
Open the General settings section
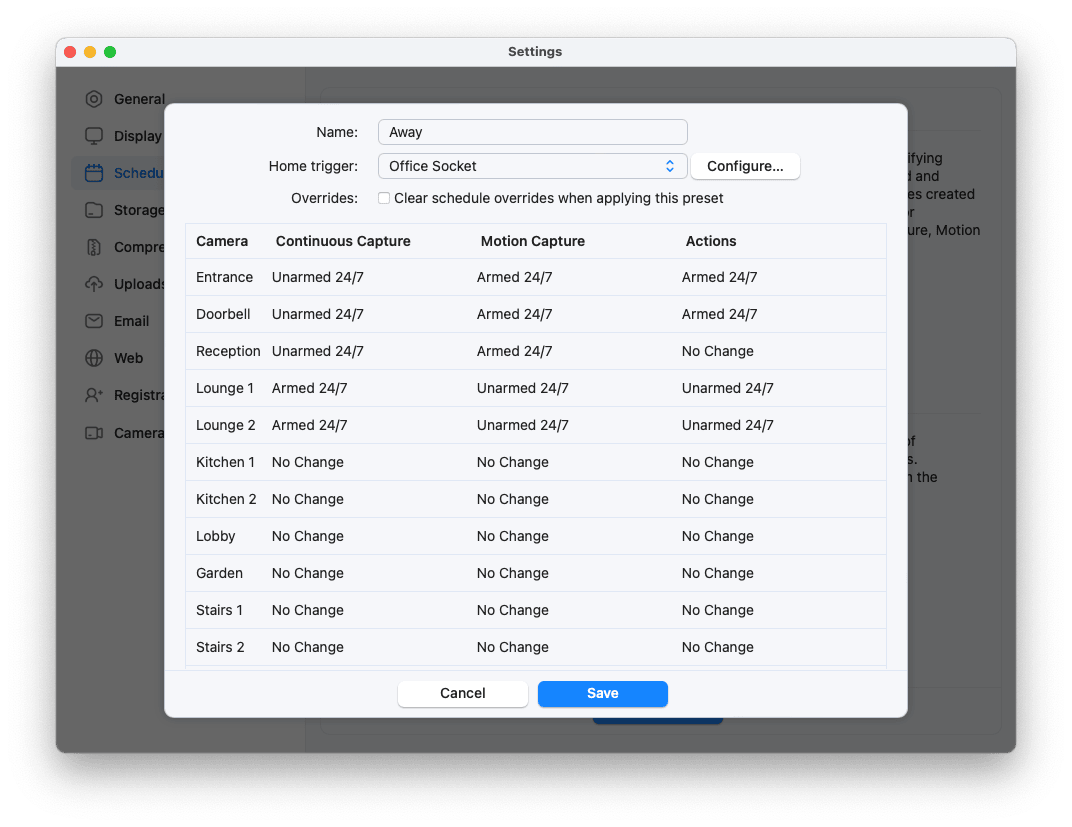pos(95,99)
